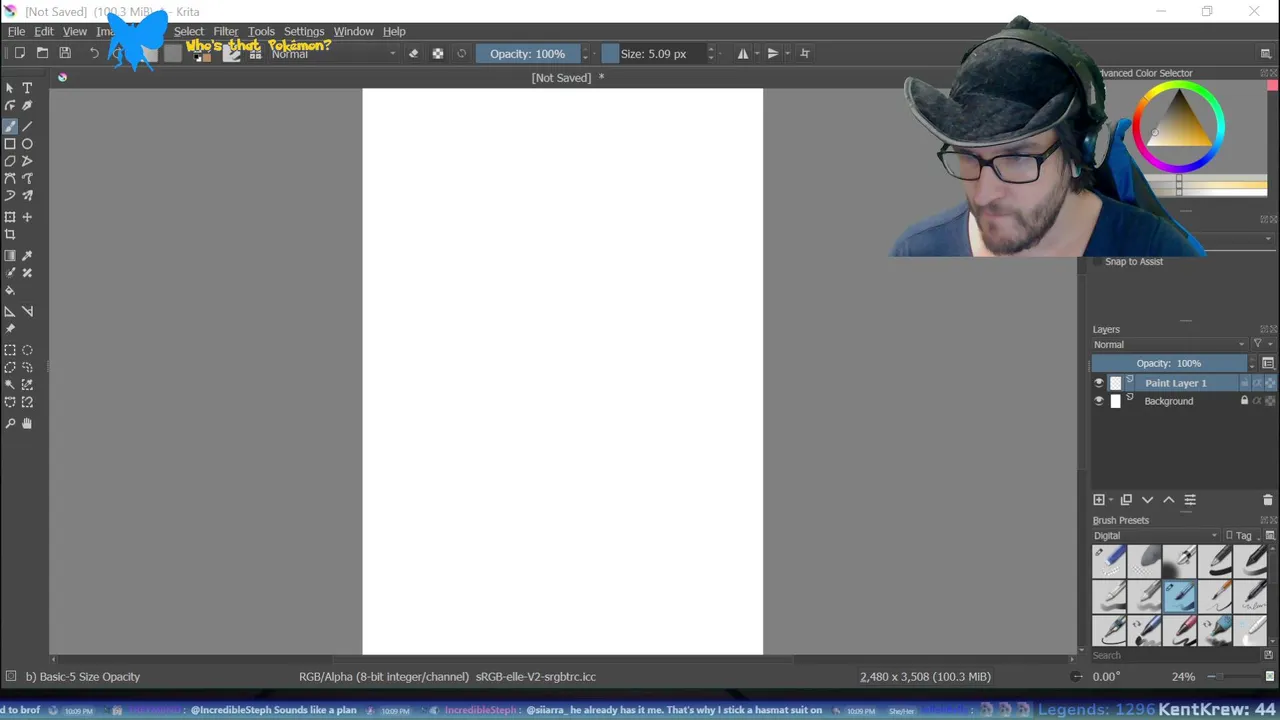The image size is (1280, 720).
Task: Select the Move tool
Action: coord(27,217)
